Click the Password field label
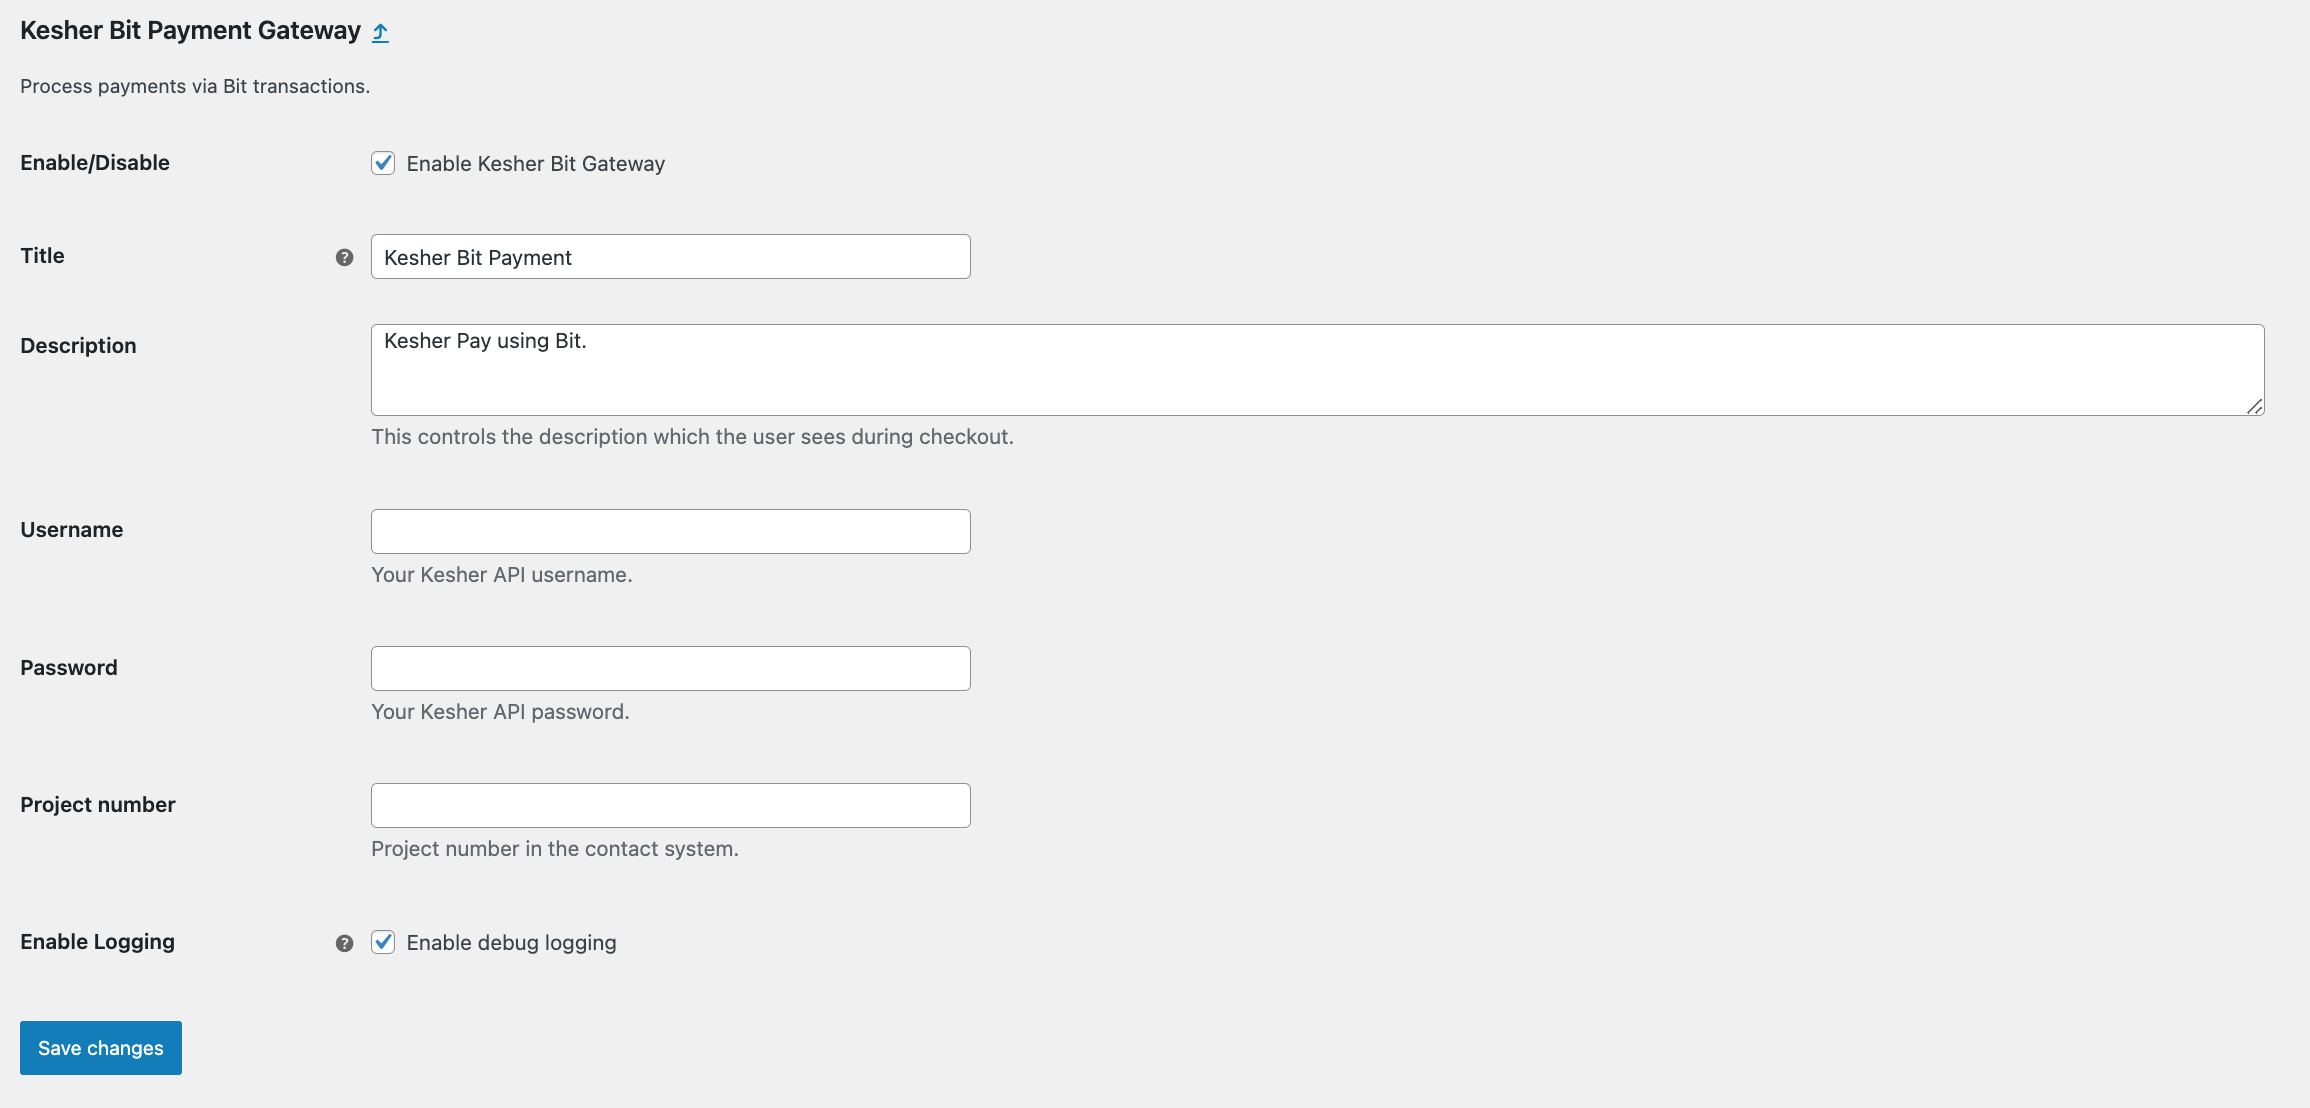 point(69,668)
